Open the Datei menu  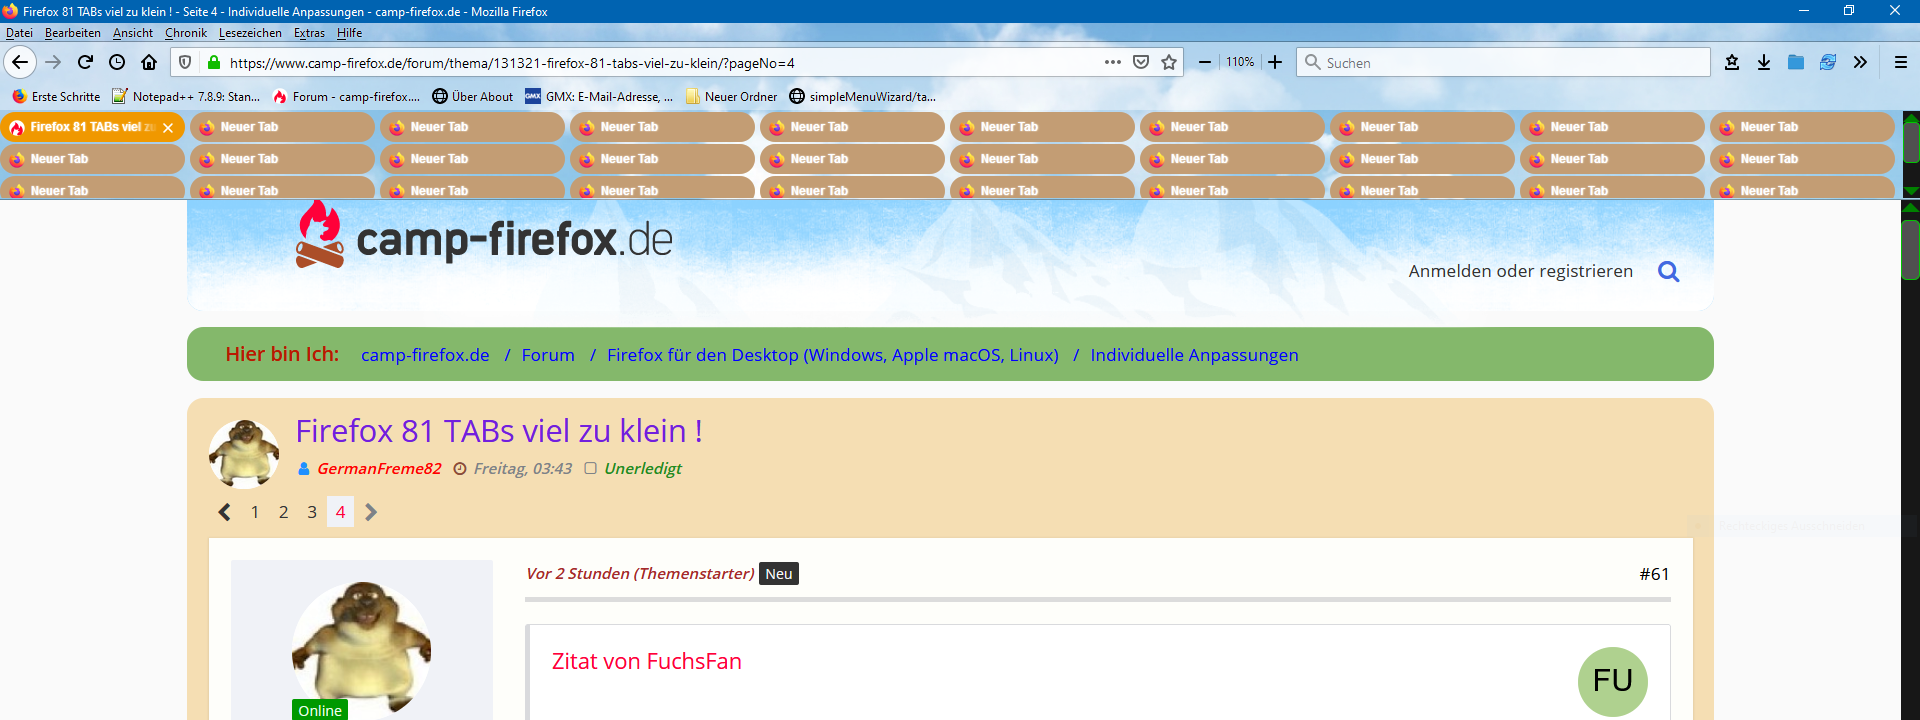19,33
